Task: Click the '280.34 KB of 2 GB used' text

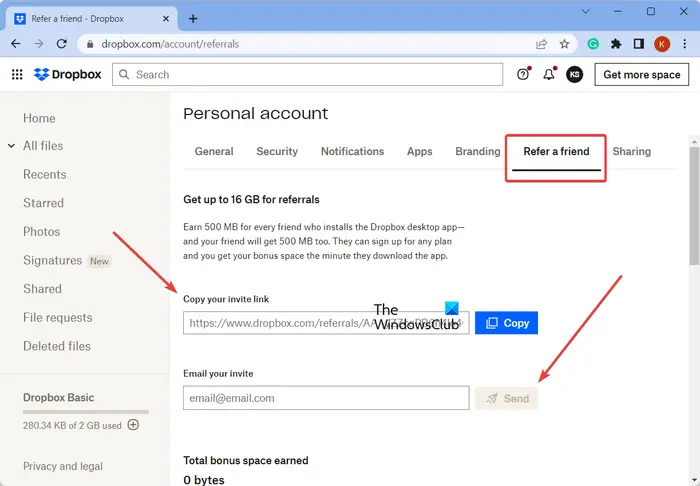Action: click(x=72, y=426)
